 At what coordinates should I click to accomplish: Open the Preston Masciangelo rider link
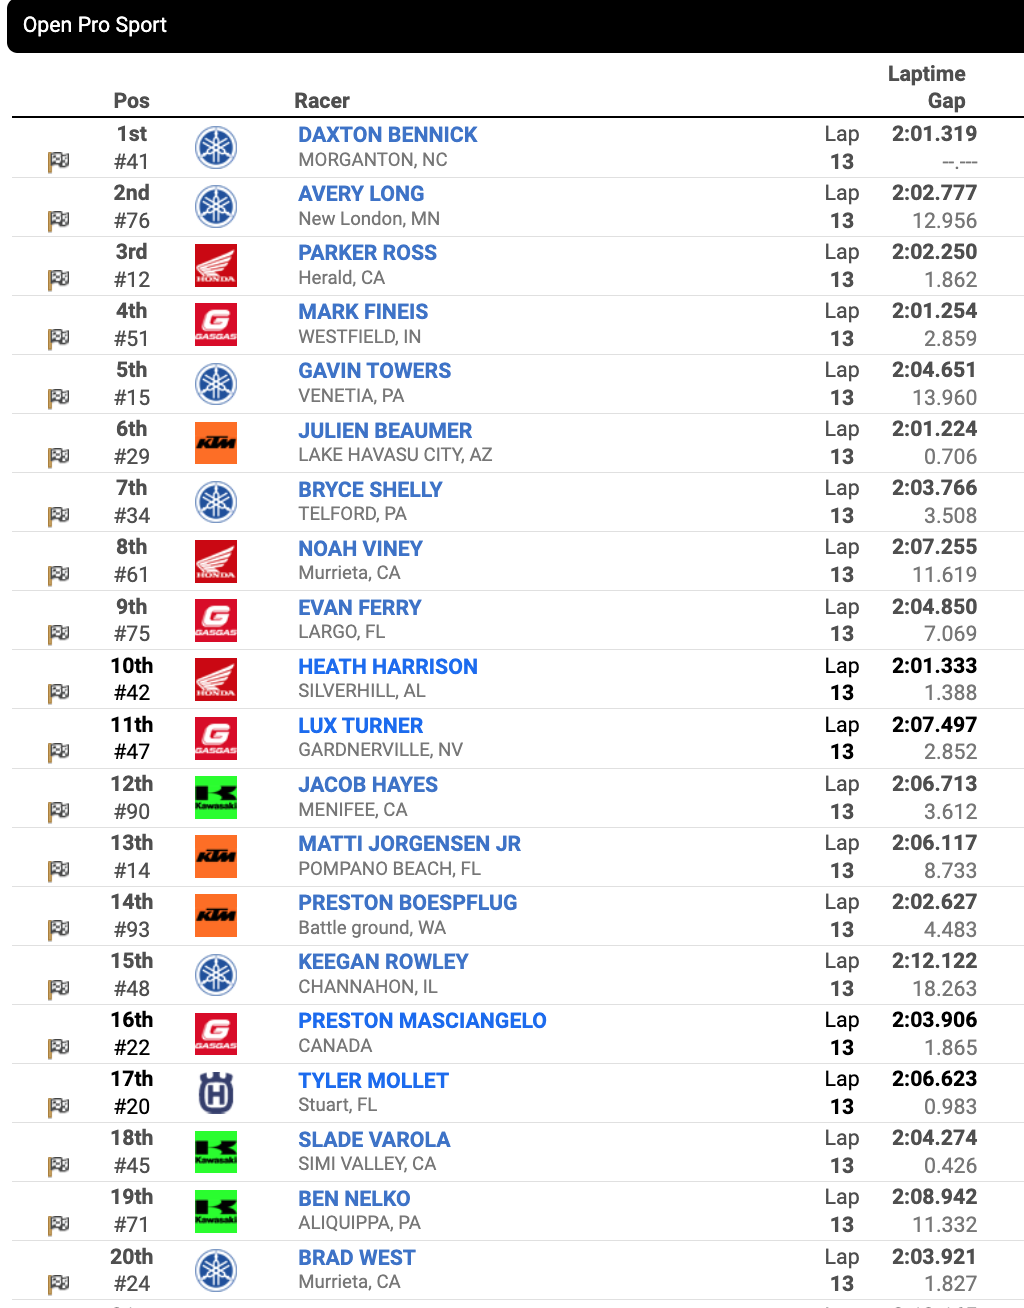point(422,1020)
